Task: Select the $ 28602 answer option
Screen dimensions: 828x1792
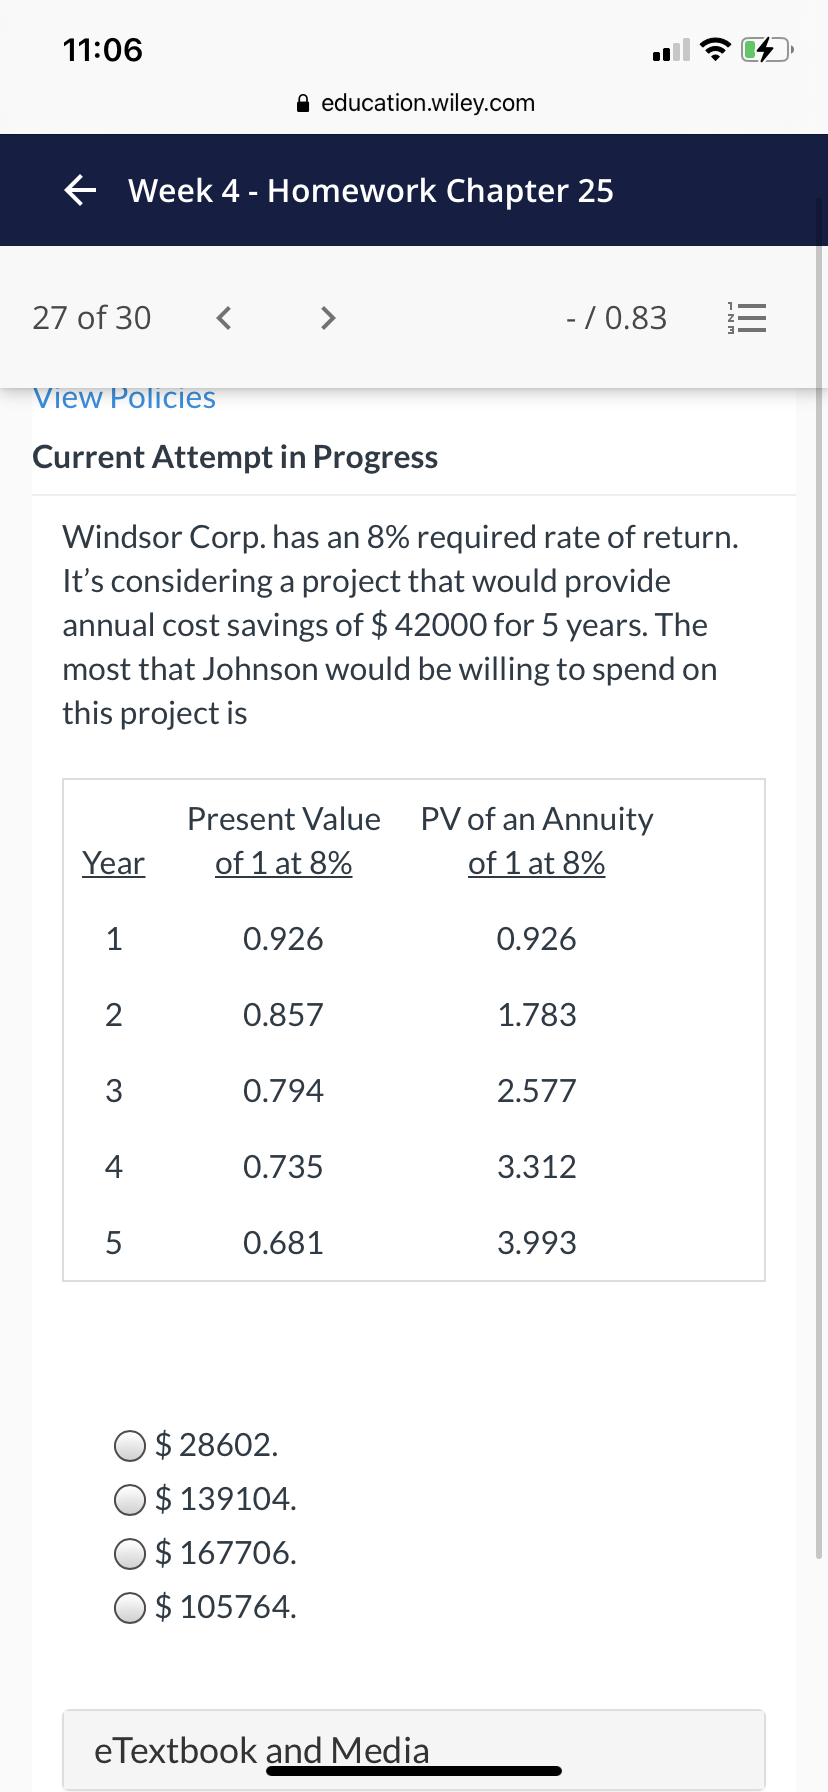Action: click(x=130, y=1445)
